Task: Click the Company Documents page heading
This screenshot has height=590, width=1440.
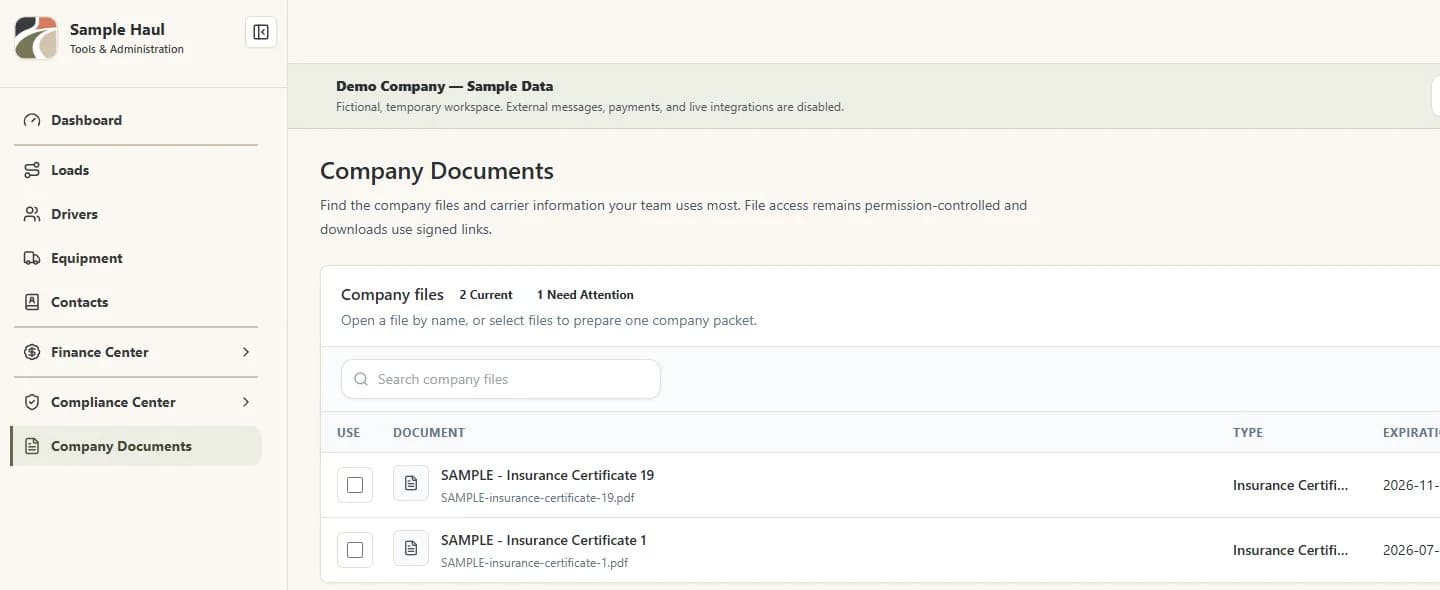Action: [x=437, y=171]
